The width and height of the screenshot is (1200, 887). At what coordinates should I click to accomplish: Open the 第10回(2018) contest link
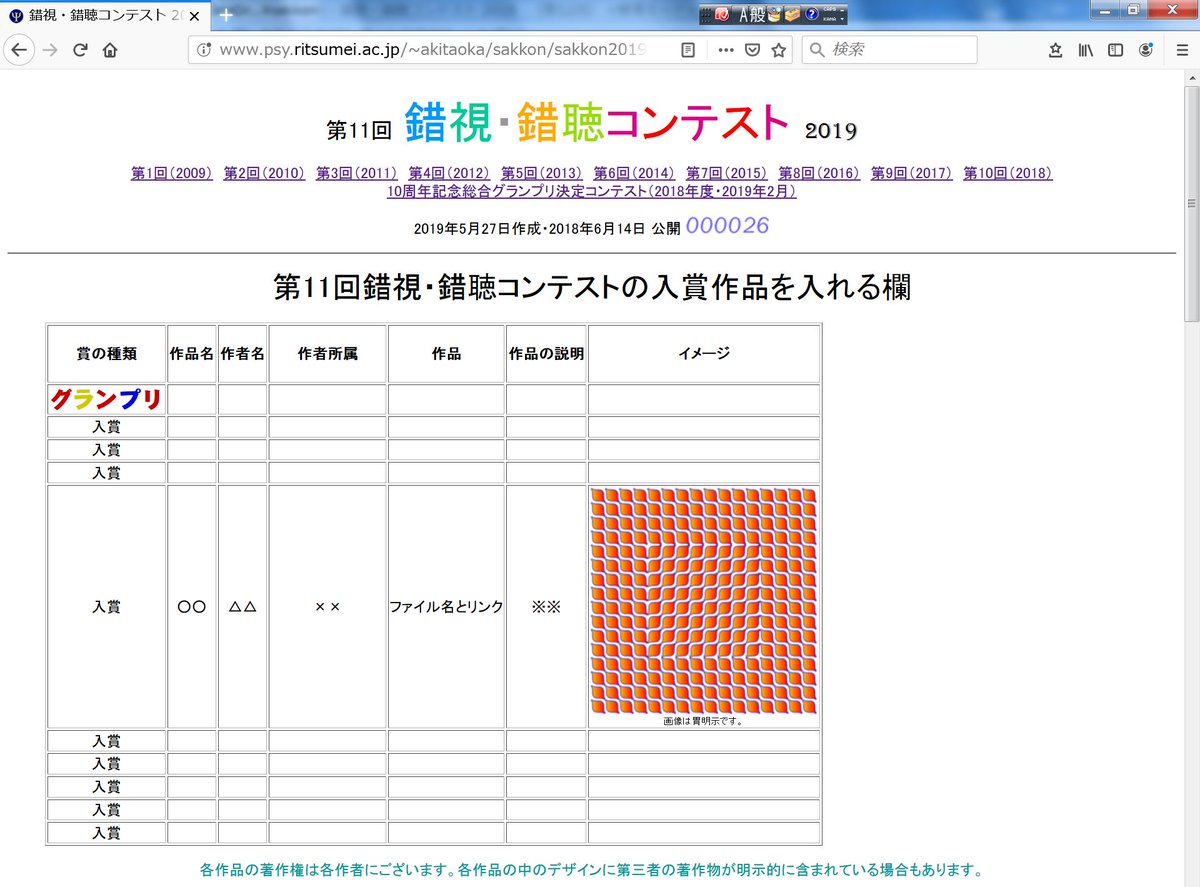(x=1008, y=173)
